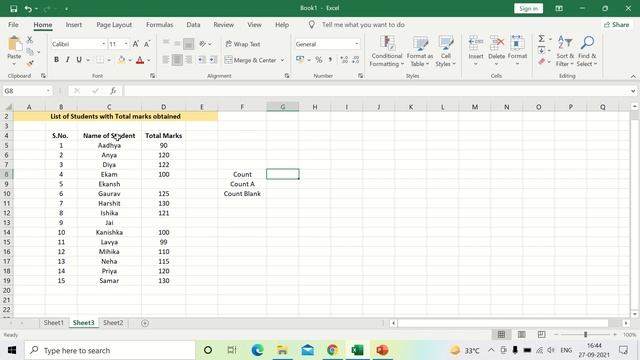Screen dimensions: 640x360
Task: Click the Paste clipboard icon
Action: [14, 44]
